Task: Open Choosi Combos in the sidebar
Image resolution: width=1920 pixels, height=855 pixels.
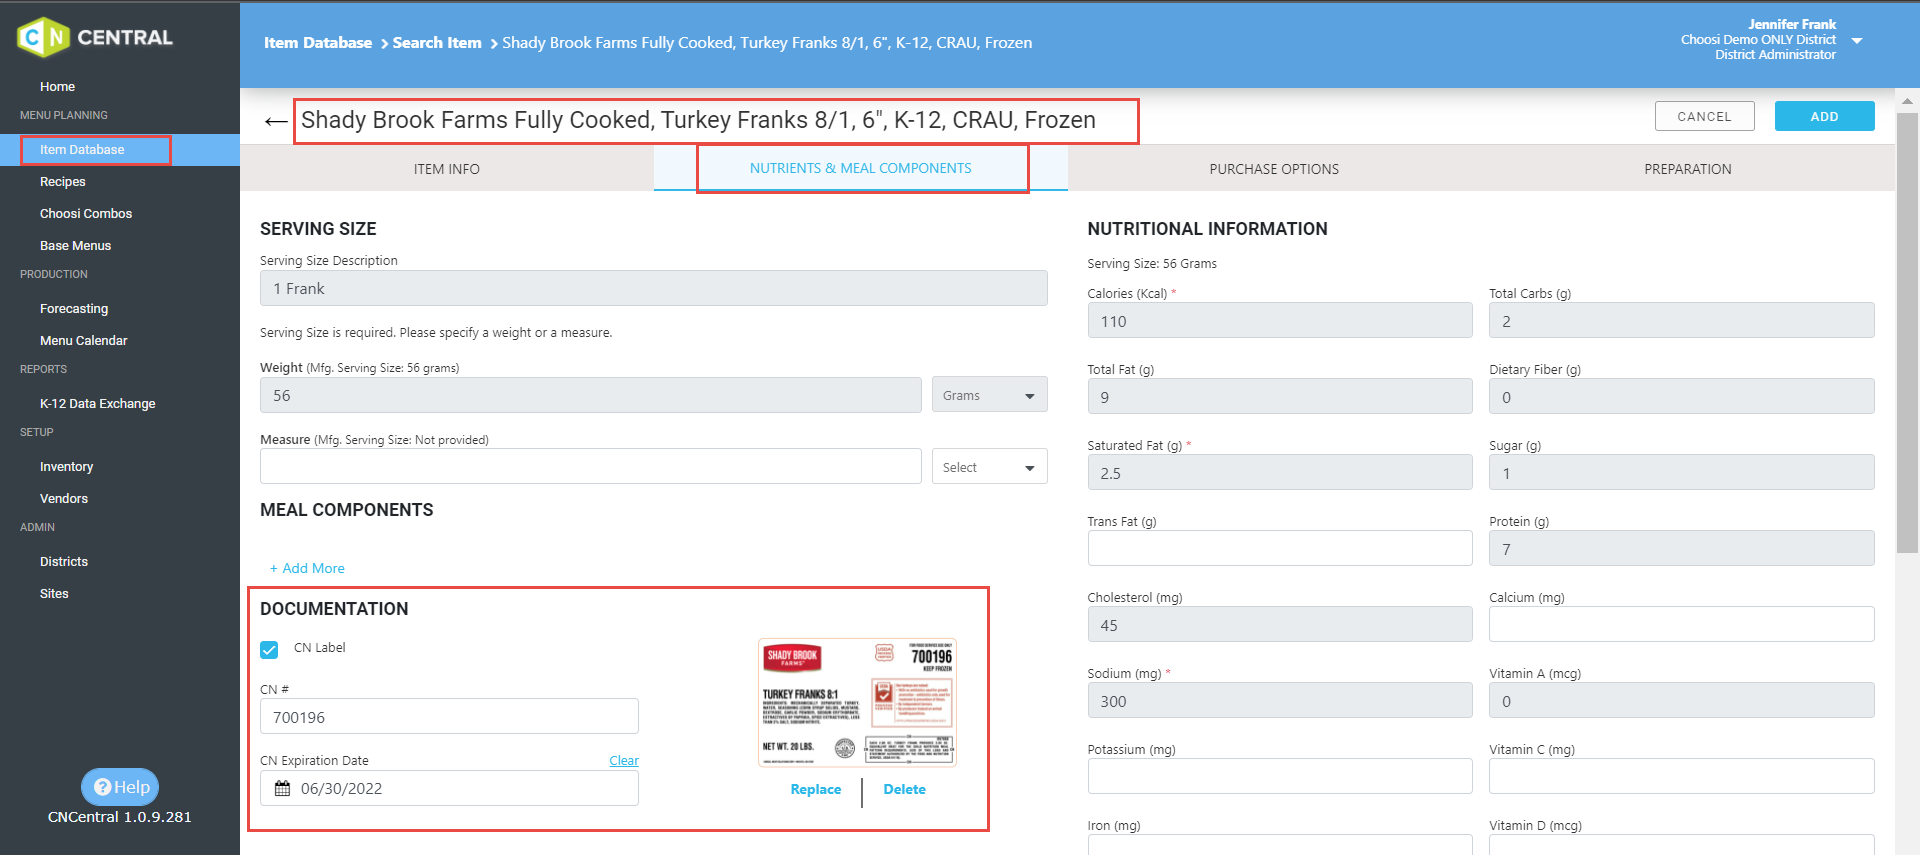Action: point(86,214)
